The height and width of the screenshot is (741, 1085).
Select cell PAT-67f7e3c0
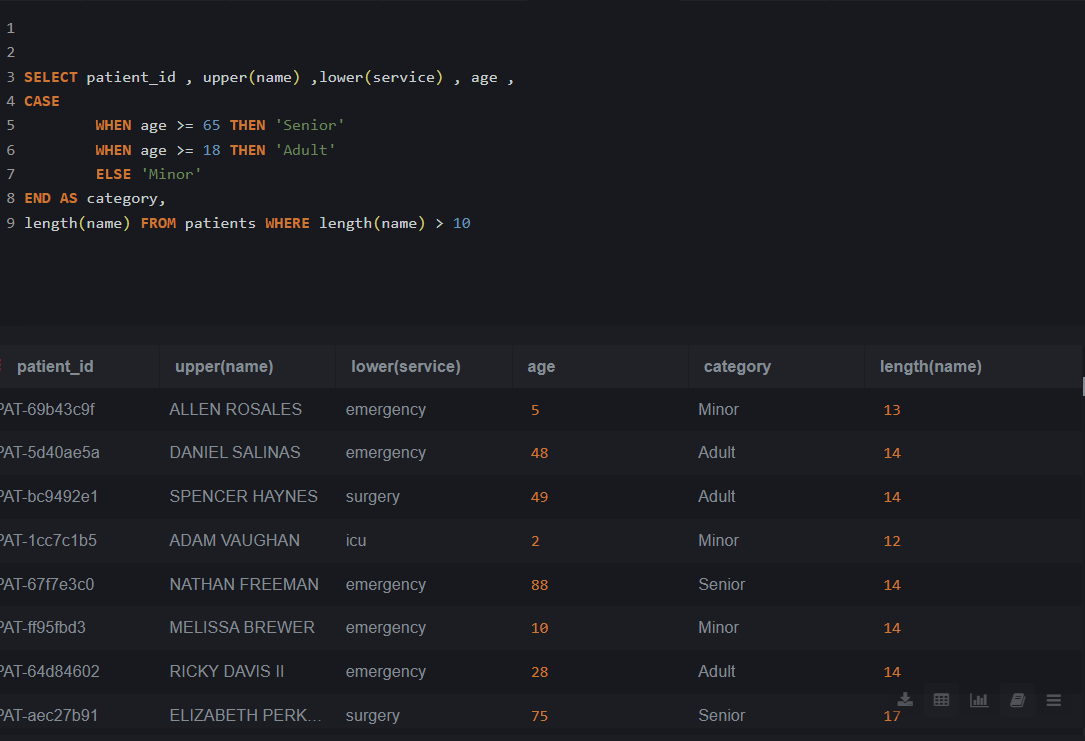point(46,585)
